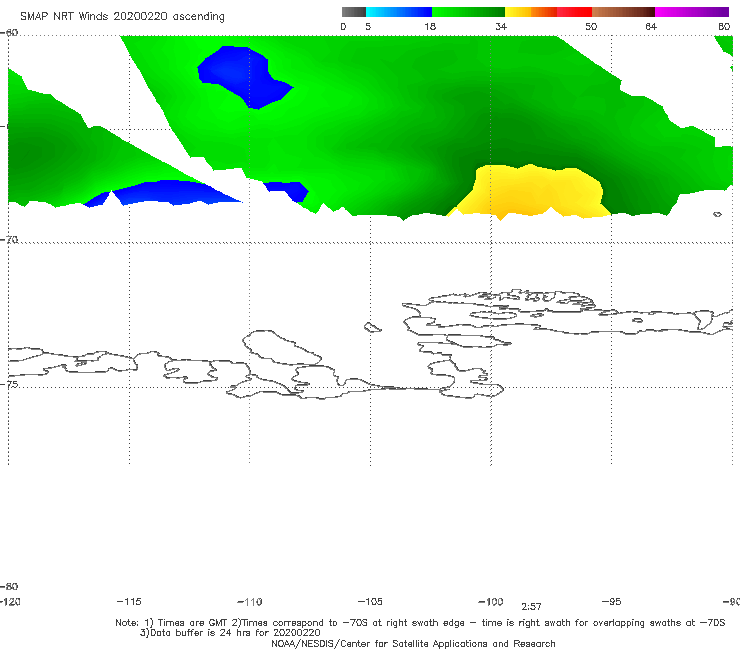Click the "SMAP NRT Winds 20200220 ascending" title
The image size is (740, 650).
[122, 17]
